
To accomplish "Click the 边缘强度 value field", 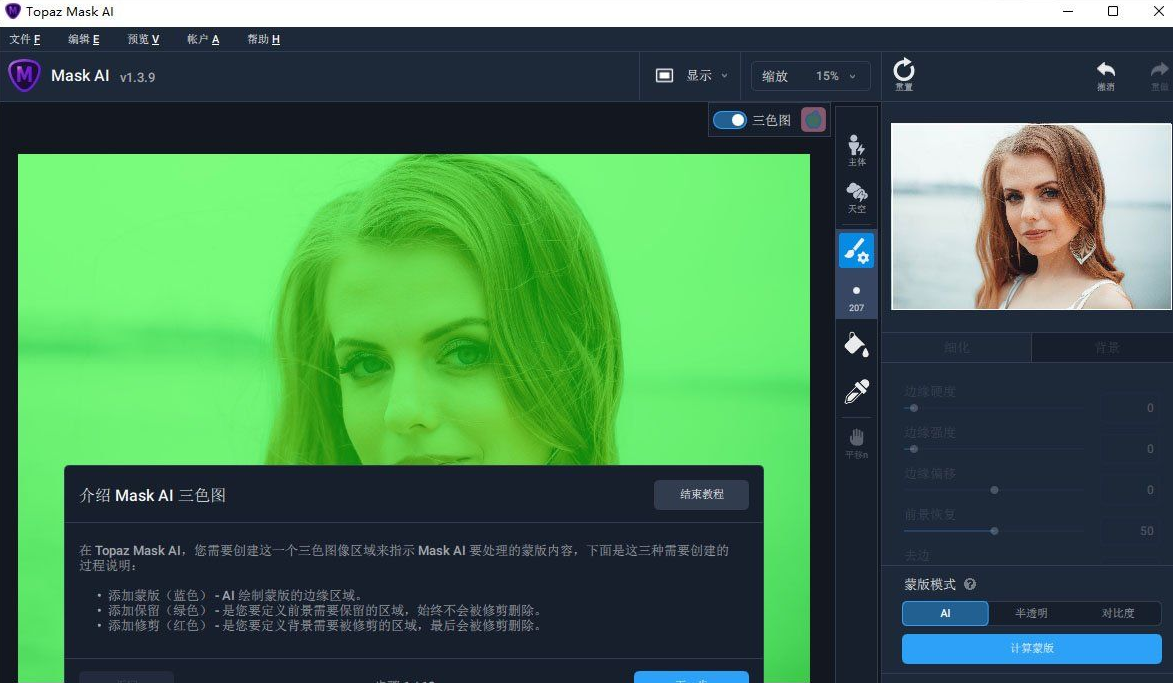I will click(1130, 449).
